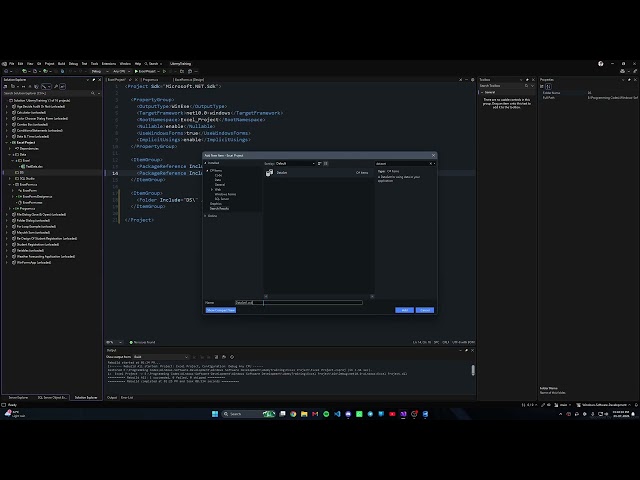The height and width of the screenshot is (480, 640).
Task: Select Student Registration (unloaded) project
Action: point(38,244)
